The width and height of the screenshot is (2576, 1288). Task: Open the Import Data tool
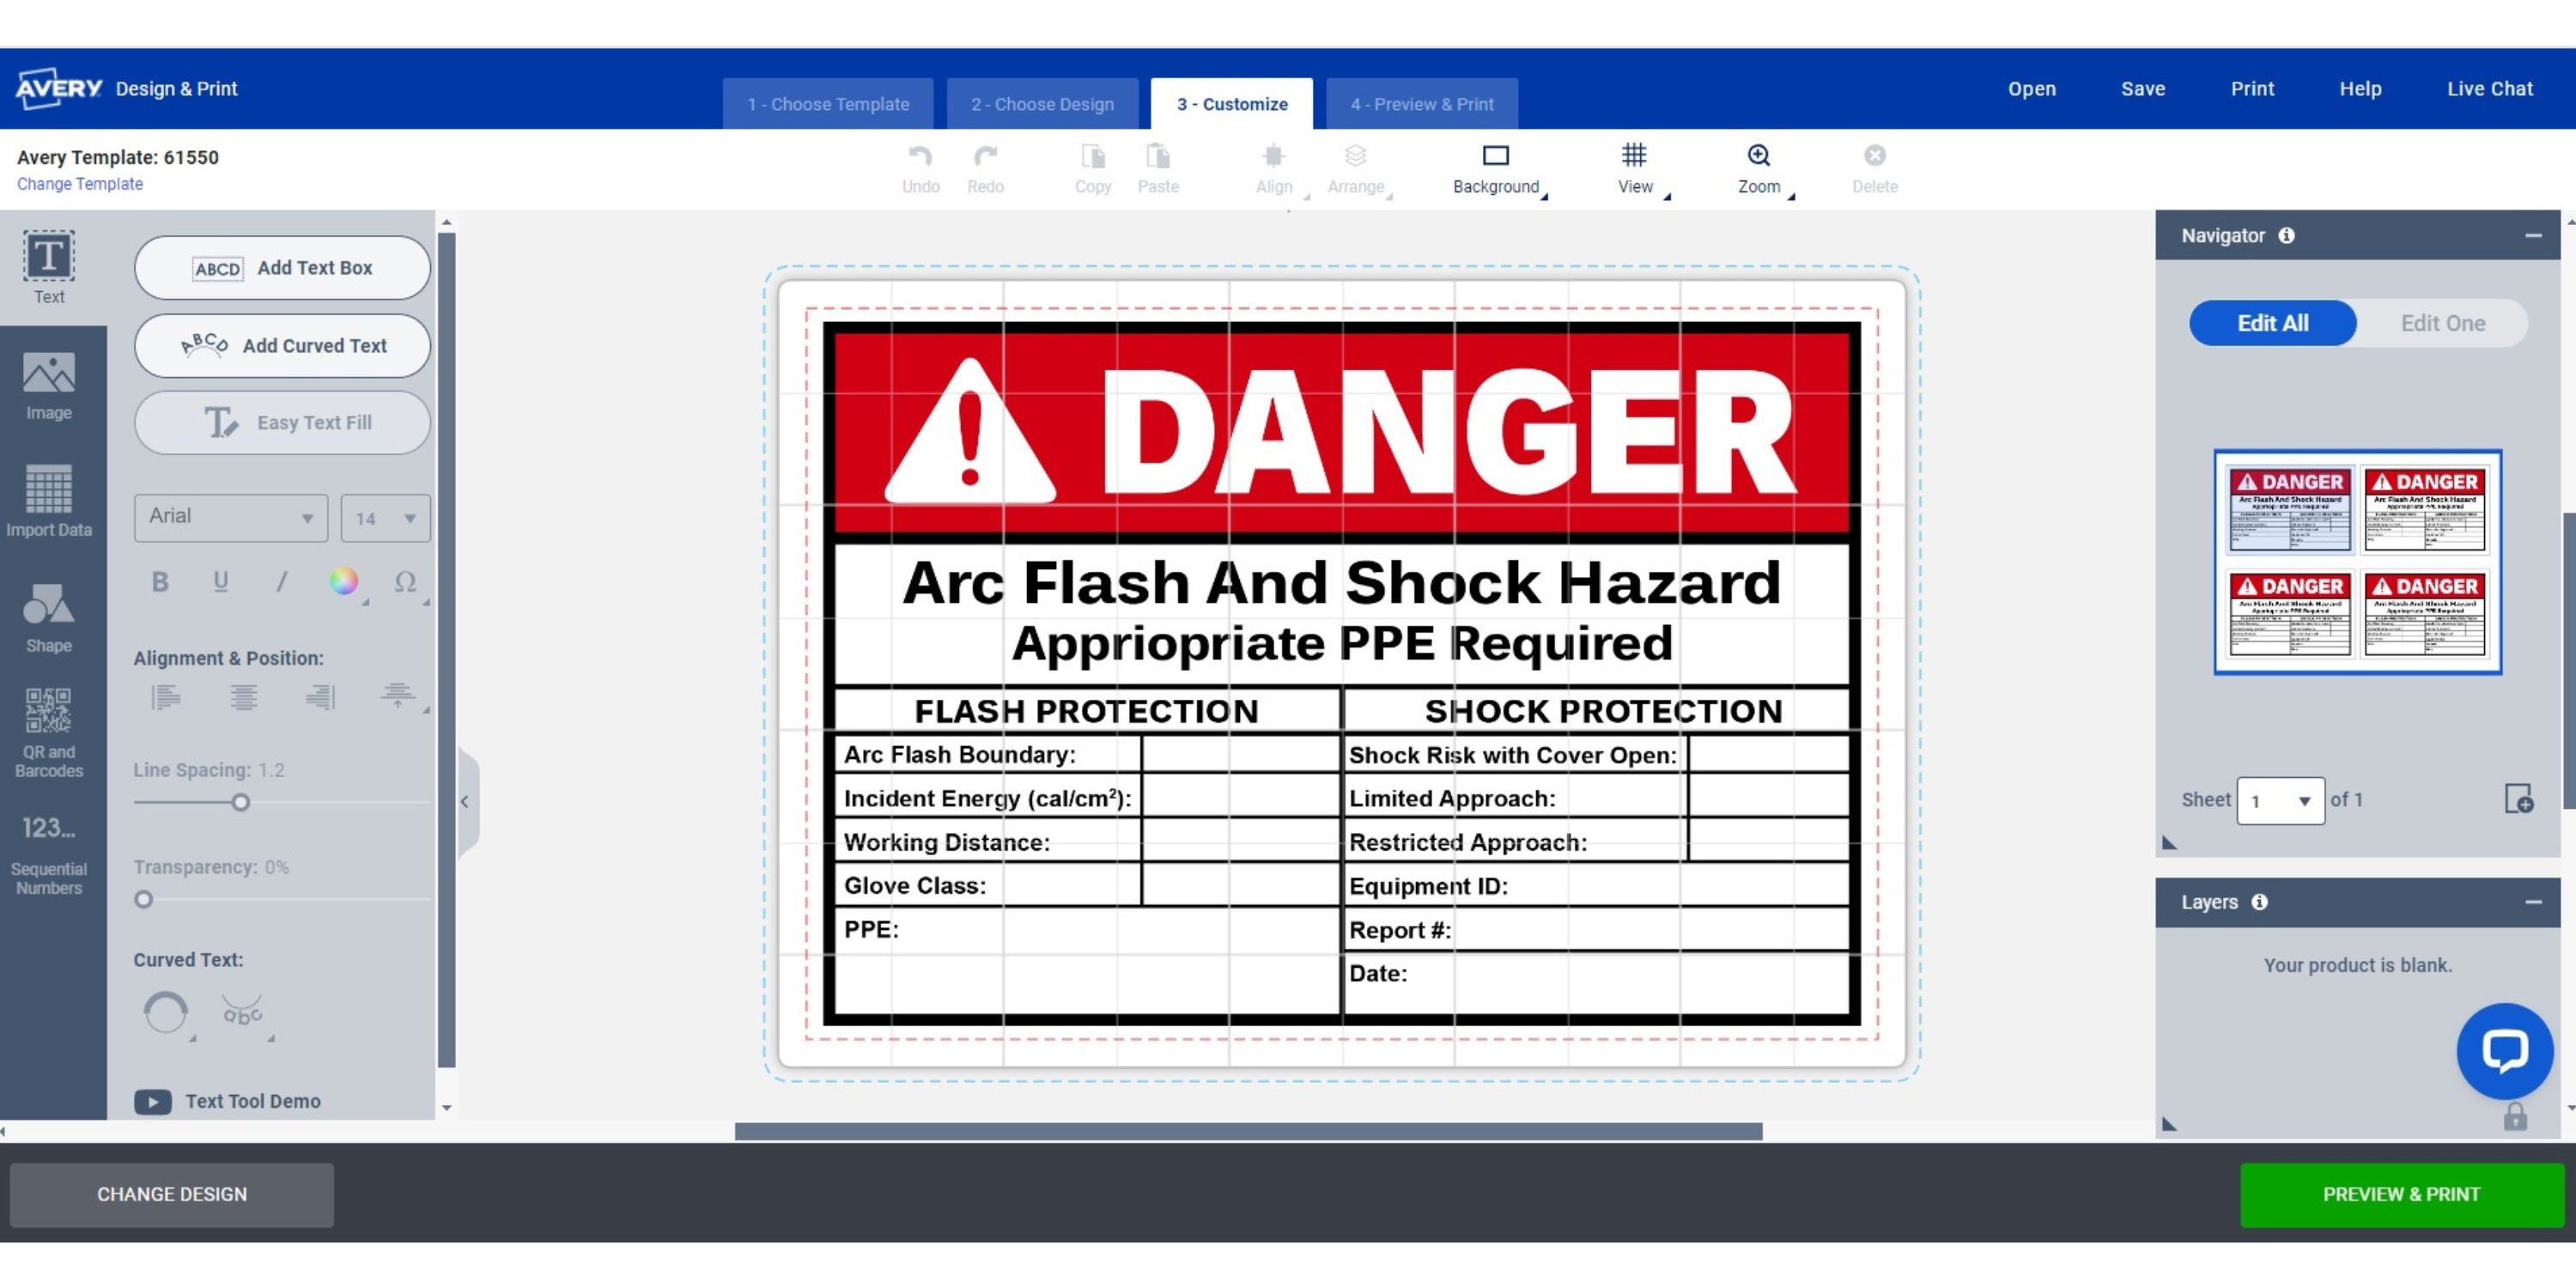click(49, 501)
